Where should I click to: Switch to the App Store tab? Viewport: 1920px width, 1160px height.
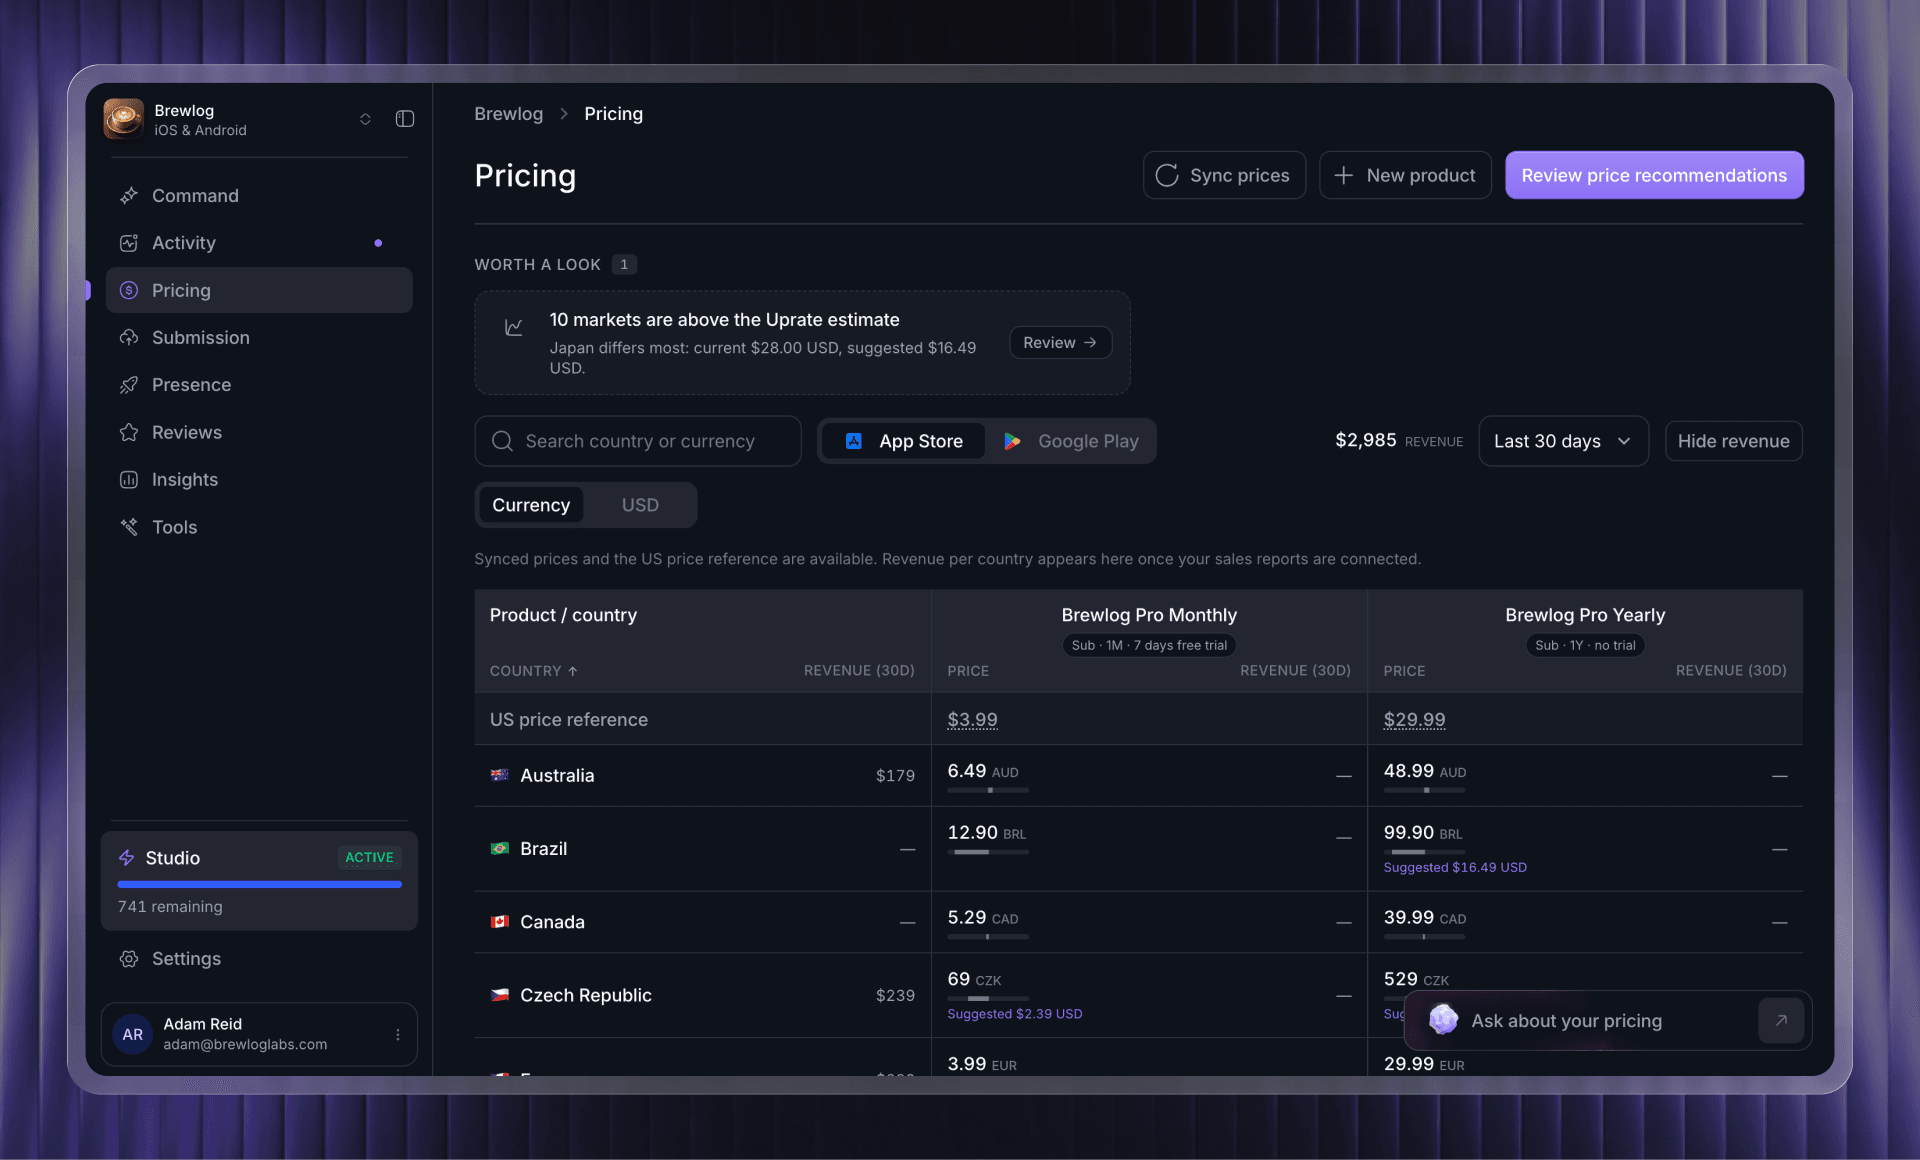903,441
